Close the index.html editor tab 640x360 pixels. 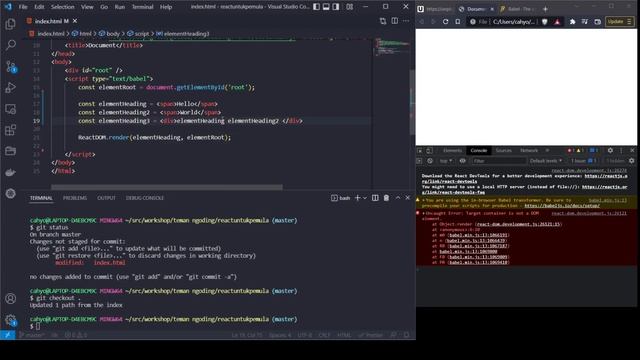[x=75, y=21]
